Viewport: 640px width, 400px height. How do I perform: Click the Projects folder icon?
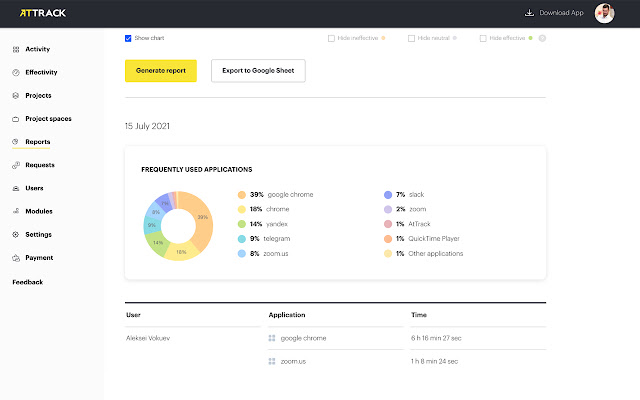click(x=16, y=96)
